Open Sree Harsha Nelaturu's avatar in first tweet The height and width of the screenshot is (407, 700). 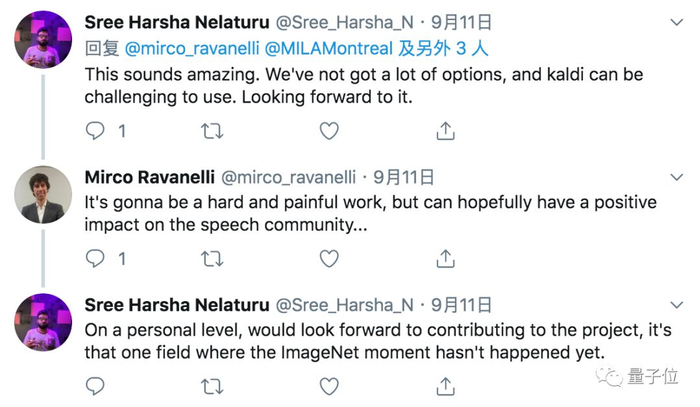42,40
